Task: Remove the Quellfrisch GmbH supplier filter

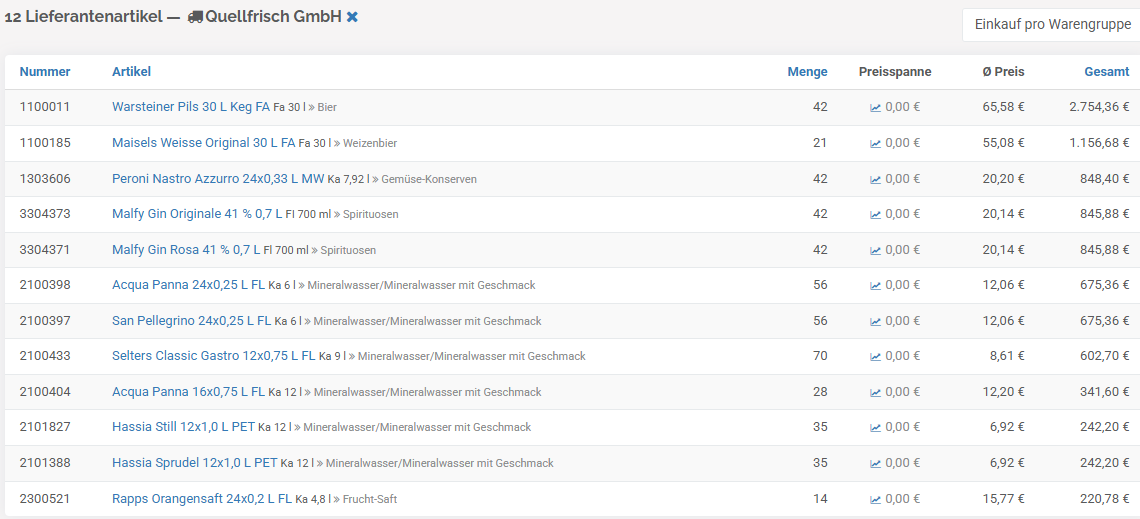Action: pyautogui.click(x=352, y=17)
